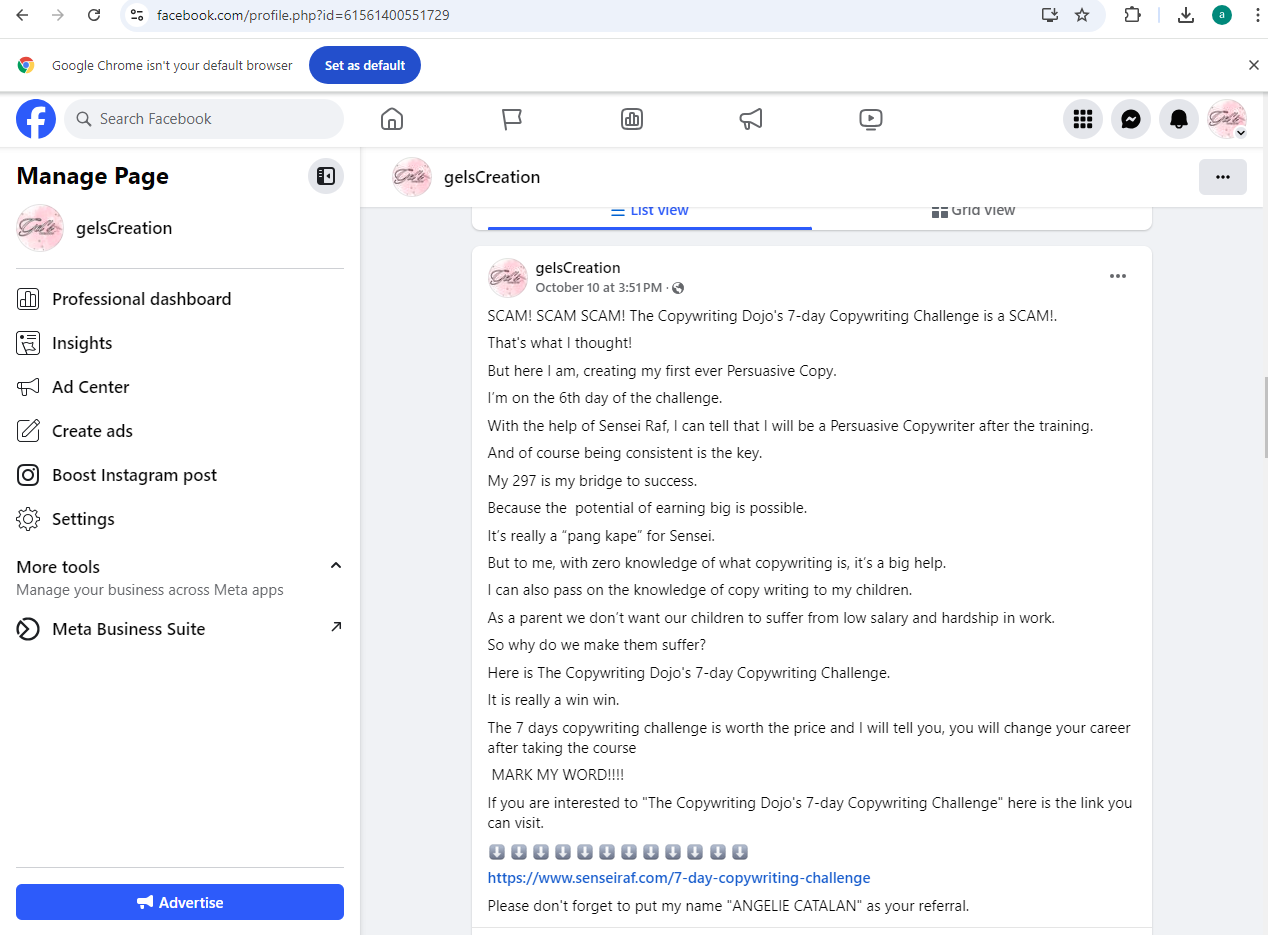Open the page header three-dot options button
The width and height of the screenshot is (1268, 935).
1222,177
